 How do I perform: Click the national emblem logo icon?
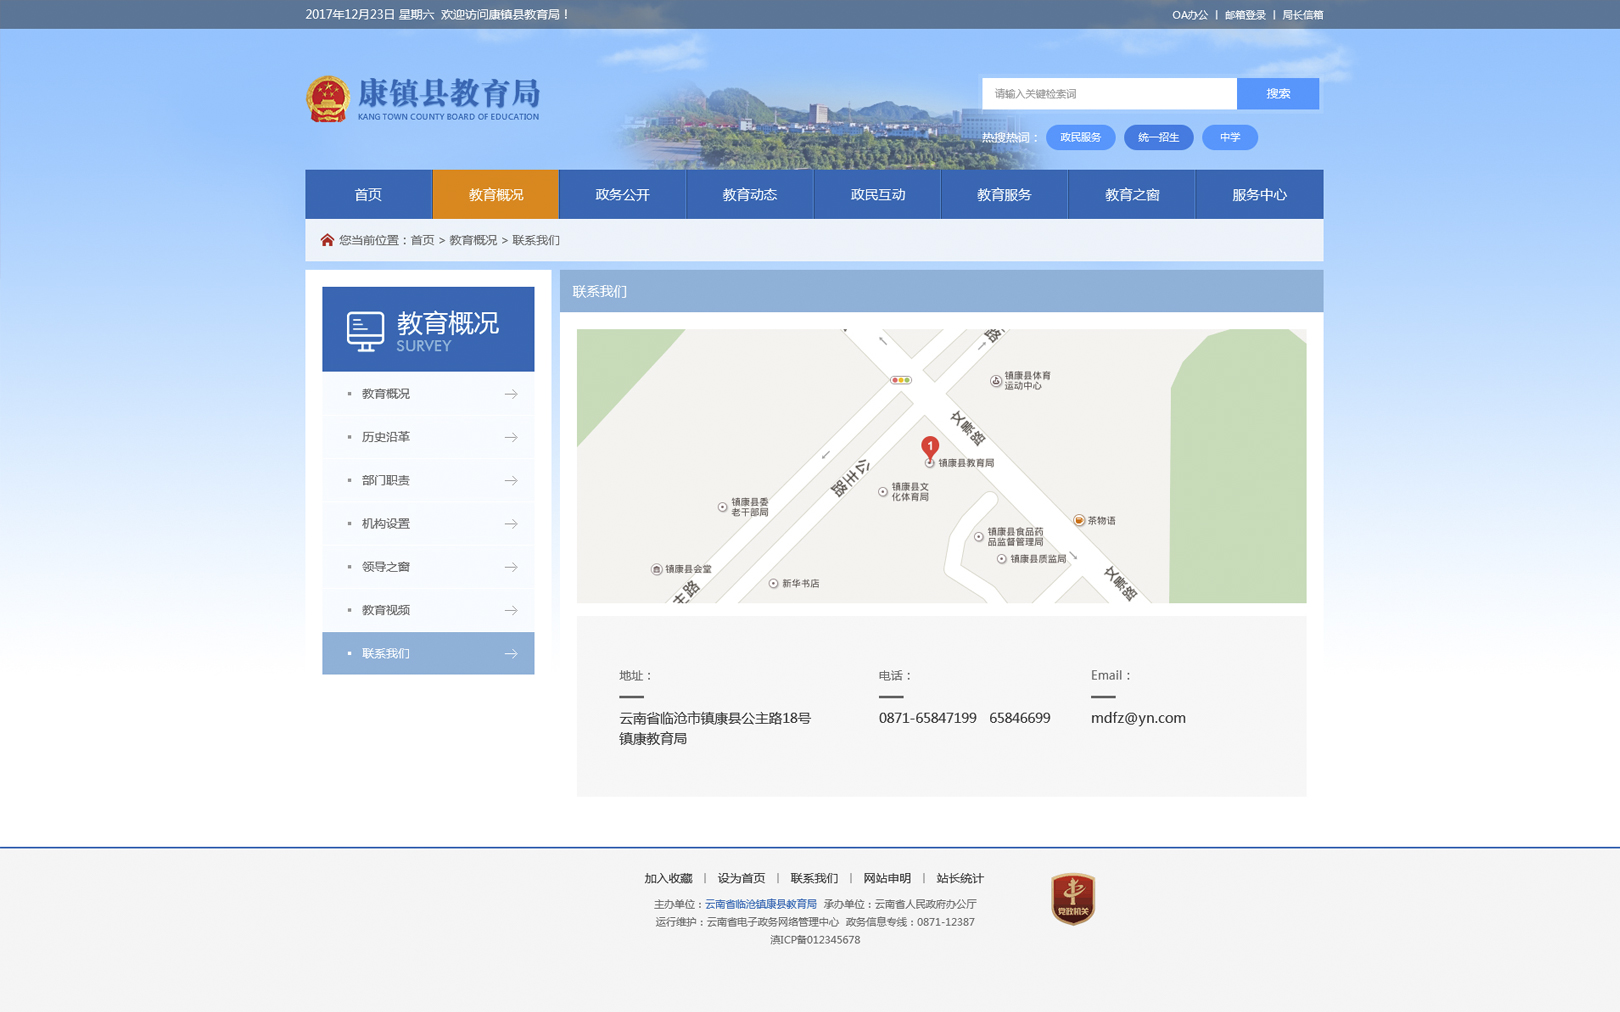[x=328, y=99]
